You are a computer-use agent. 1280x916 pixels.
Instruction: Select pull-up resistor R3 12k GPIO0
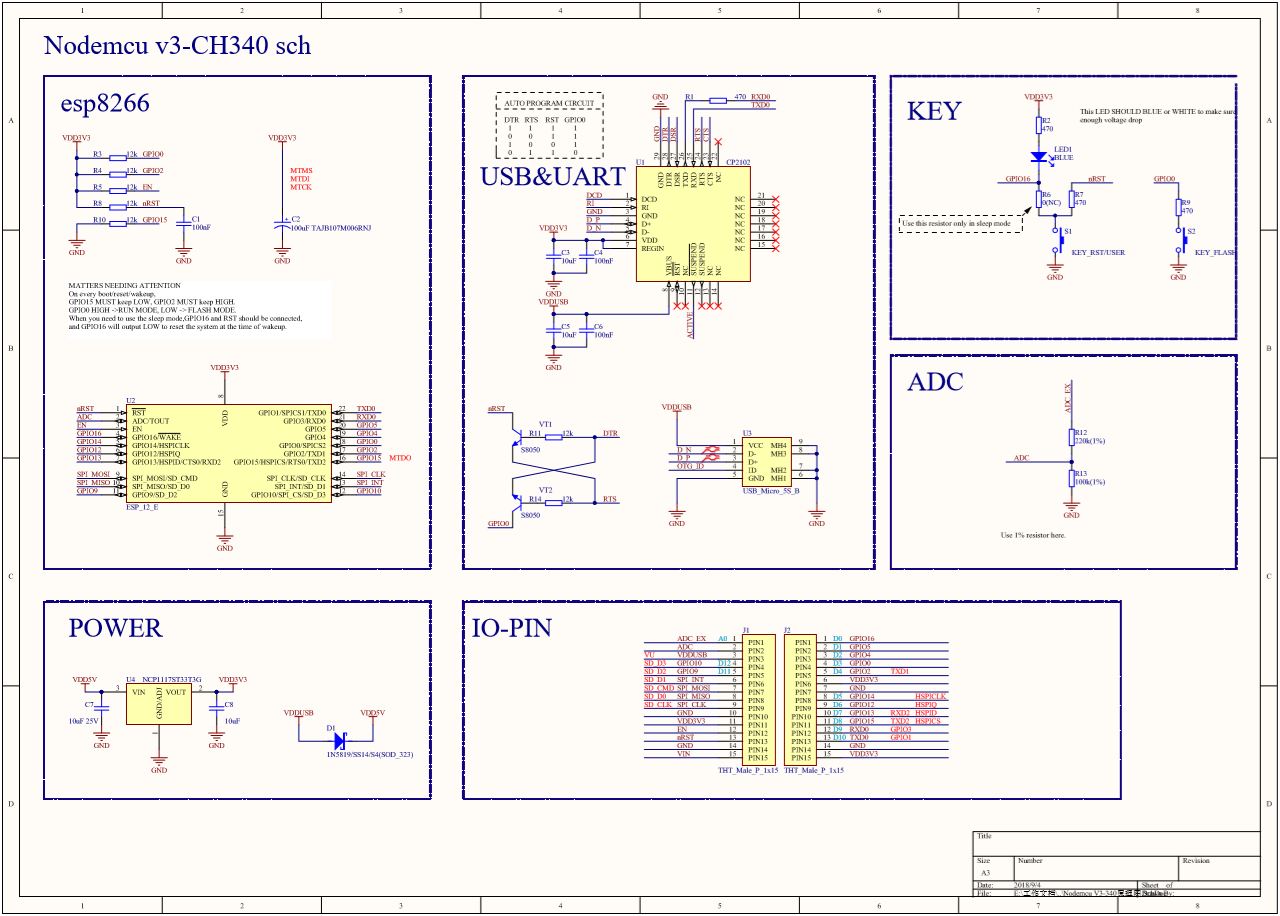118,156
